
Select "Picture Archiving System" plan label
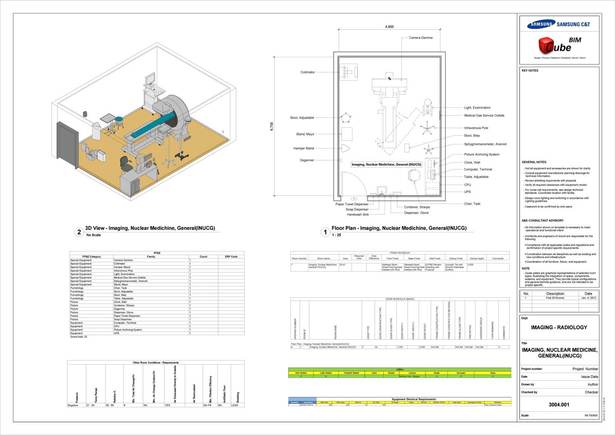[x=482, y=155]
